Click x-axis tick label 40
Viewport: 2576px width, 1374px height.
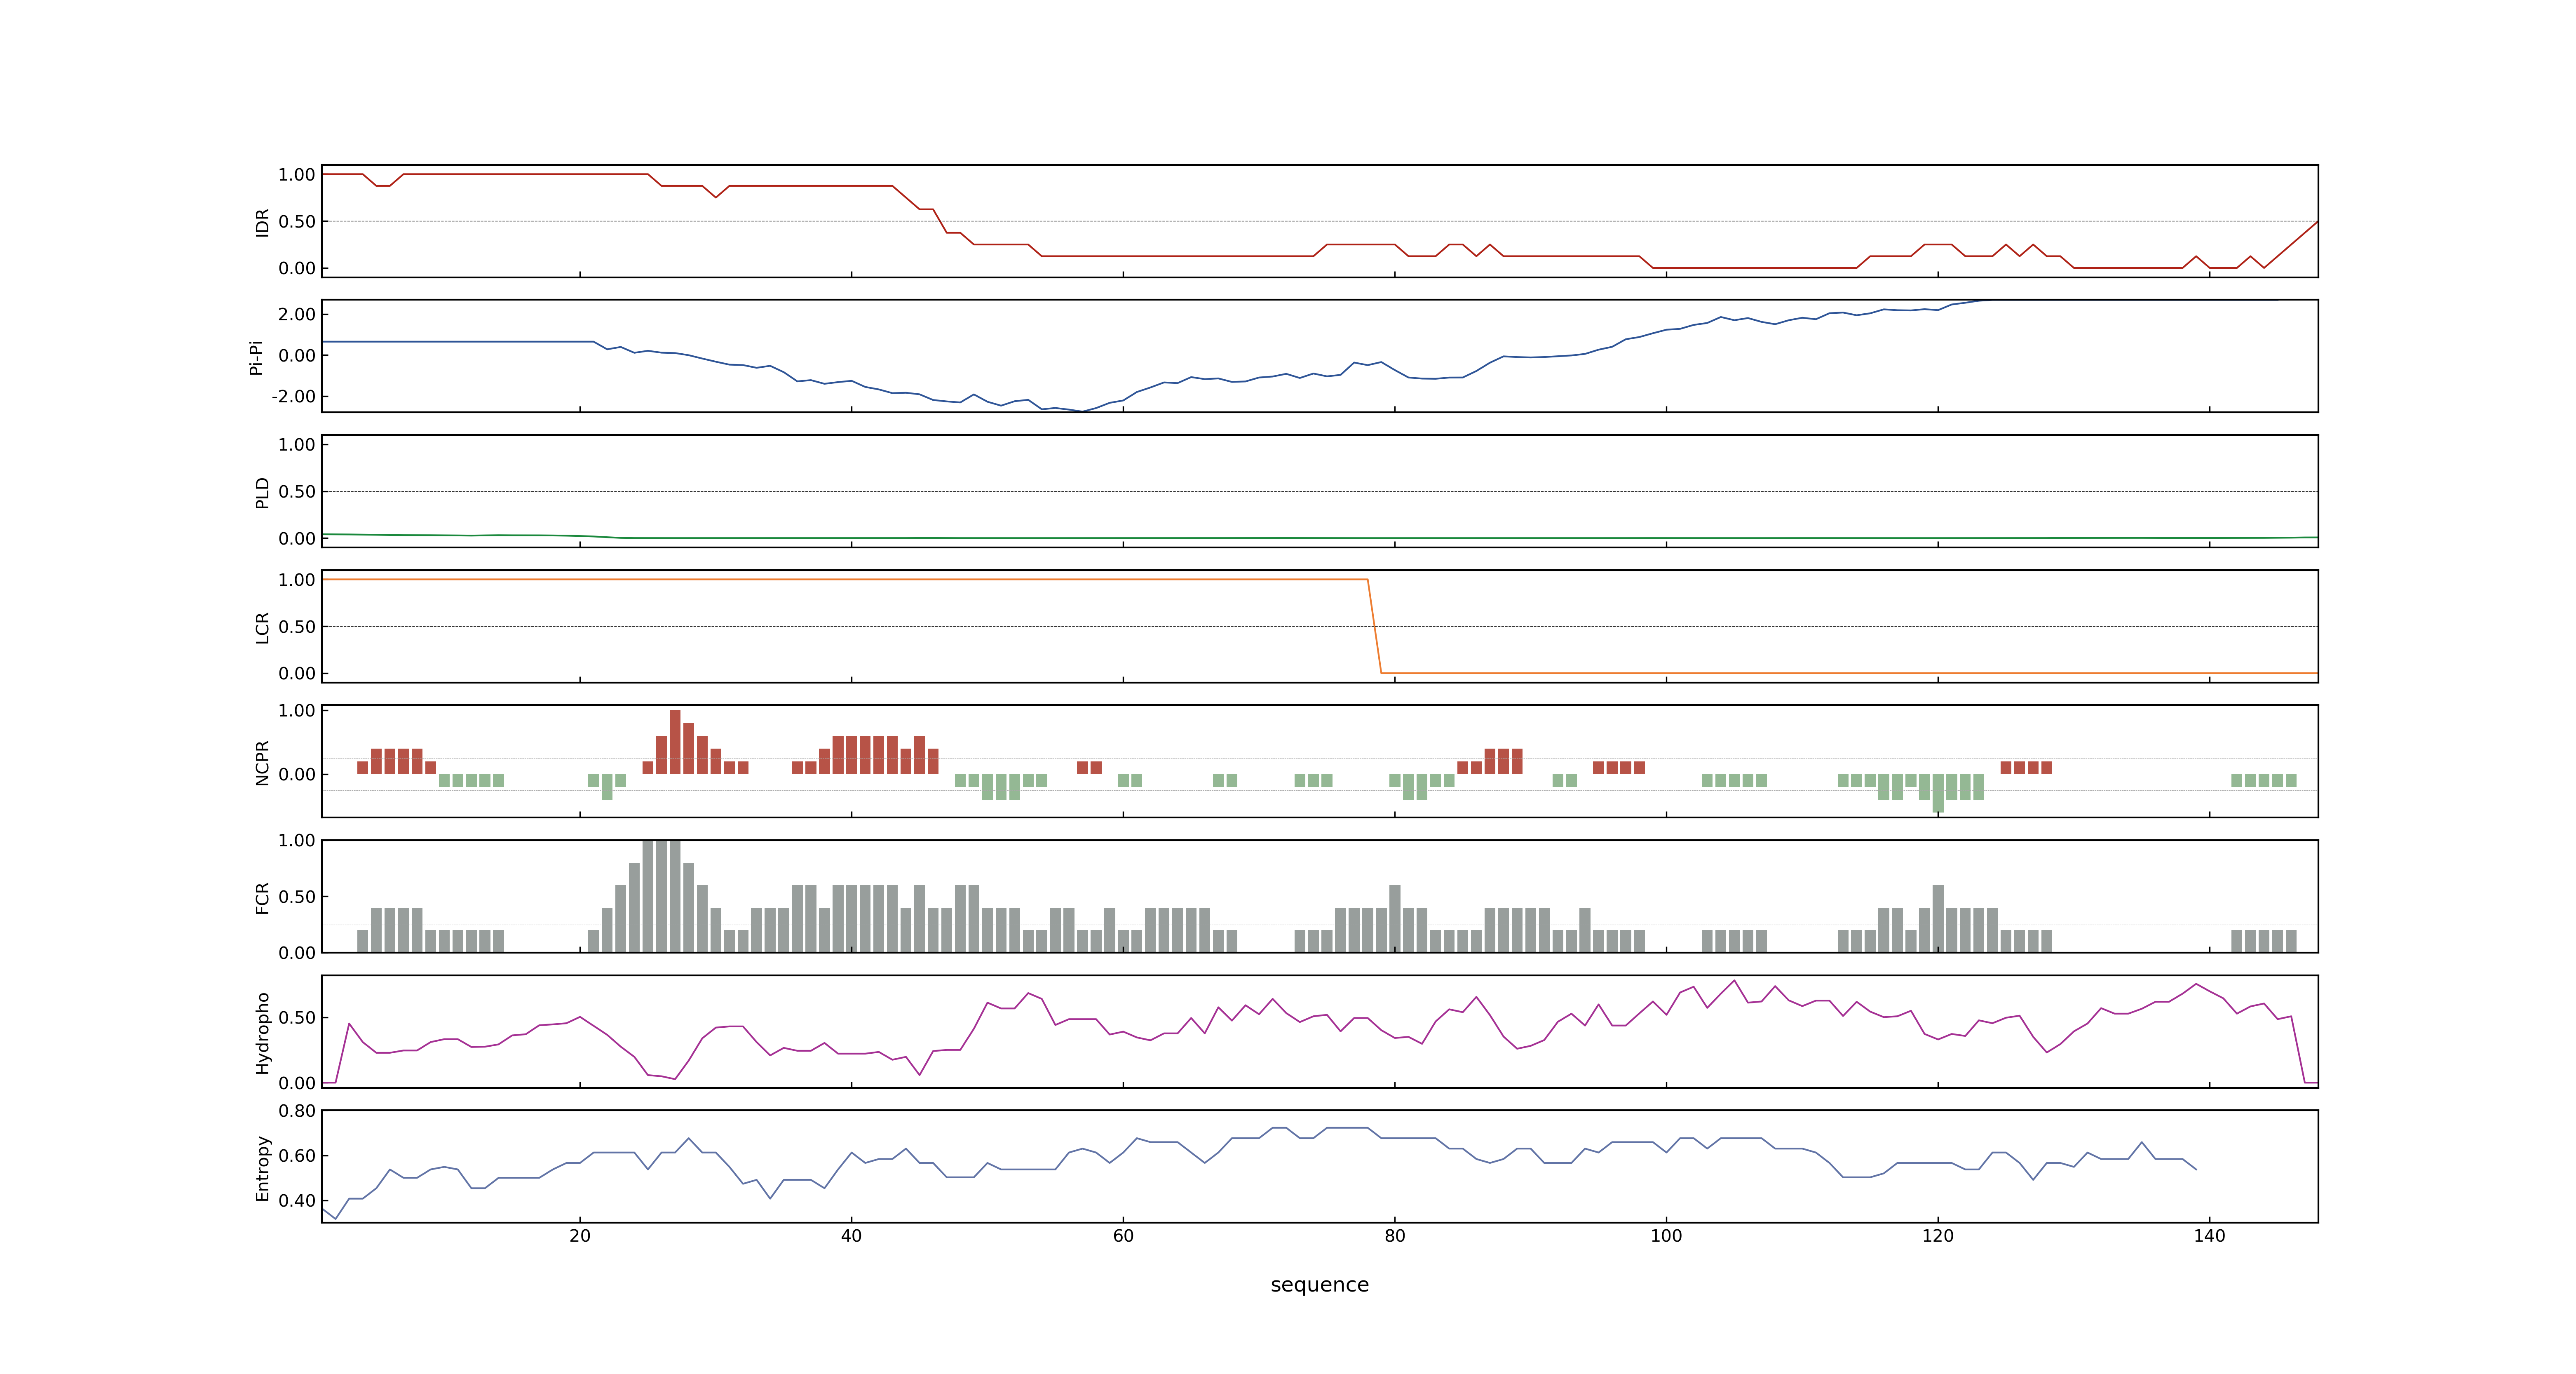click(851, 1236)
